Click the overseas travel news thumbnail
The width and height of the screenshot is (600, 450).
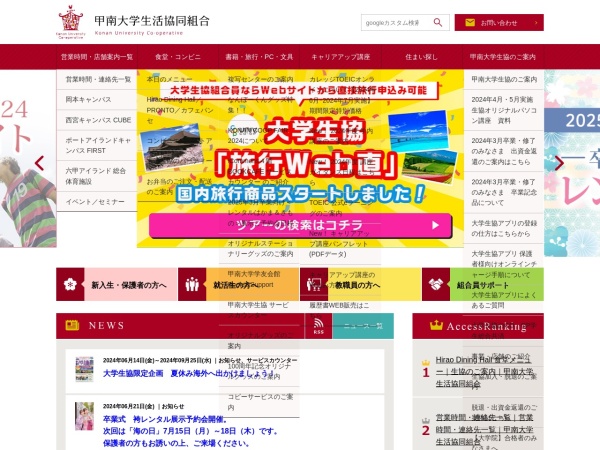(x=84, y=369)
